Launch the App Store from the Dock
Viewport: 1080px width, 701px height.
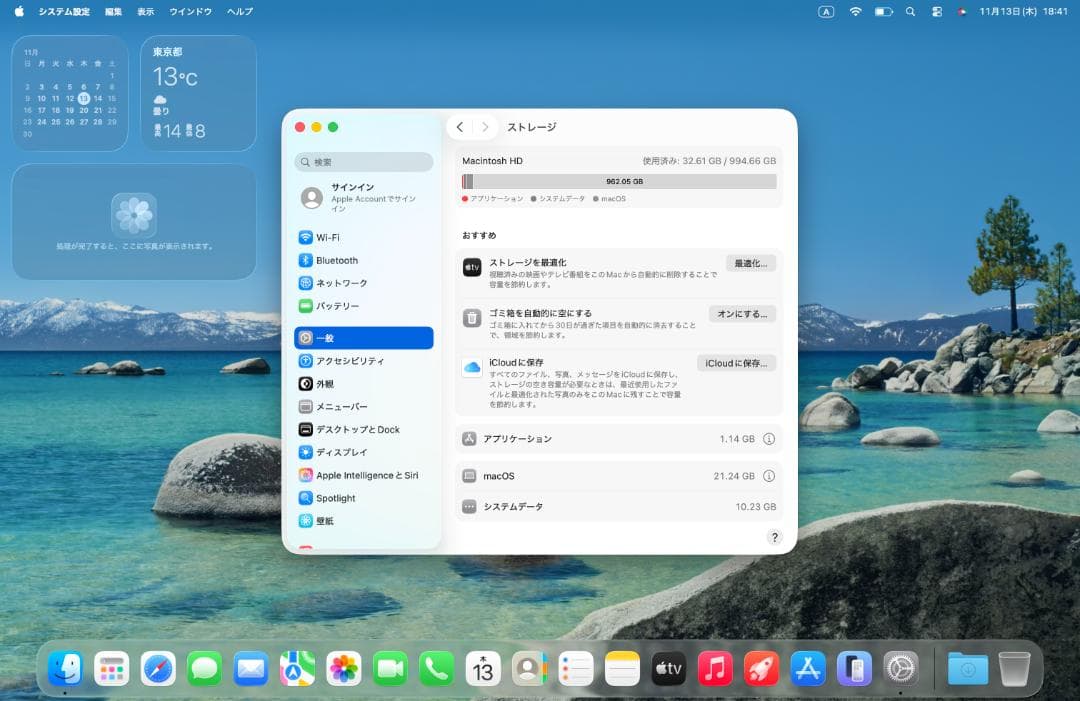pos(806,667)
